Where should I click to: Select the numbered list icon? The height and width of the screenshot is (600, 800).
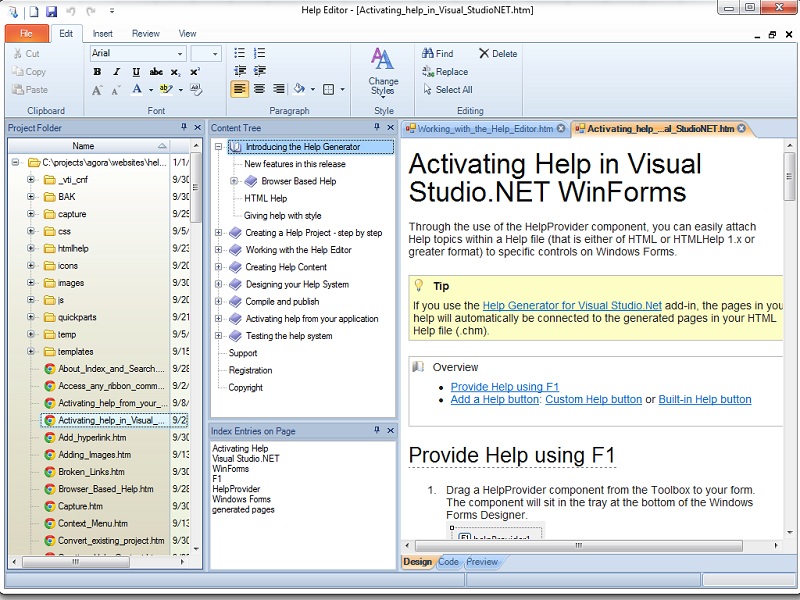coord(258,53)
